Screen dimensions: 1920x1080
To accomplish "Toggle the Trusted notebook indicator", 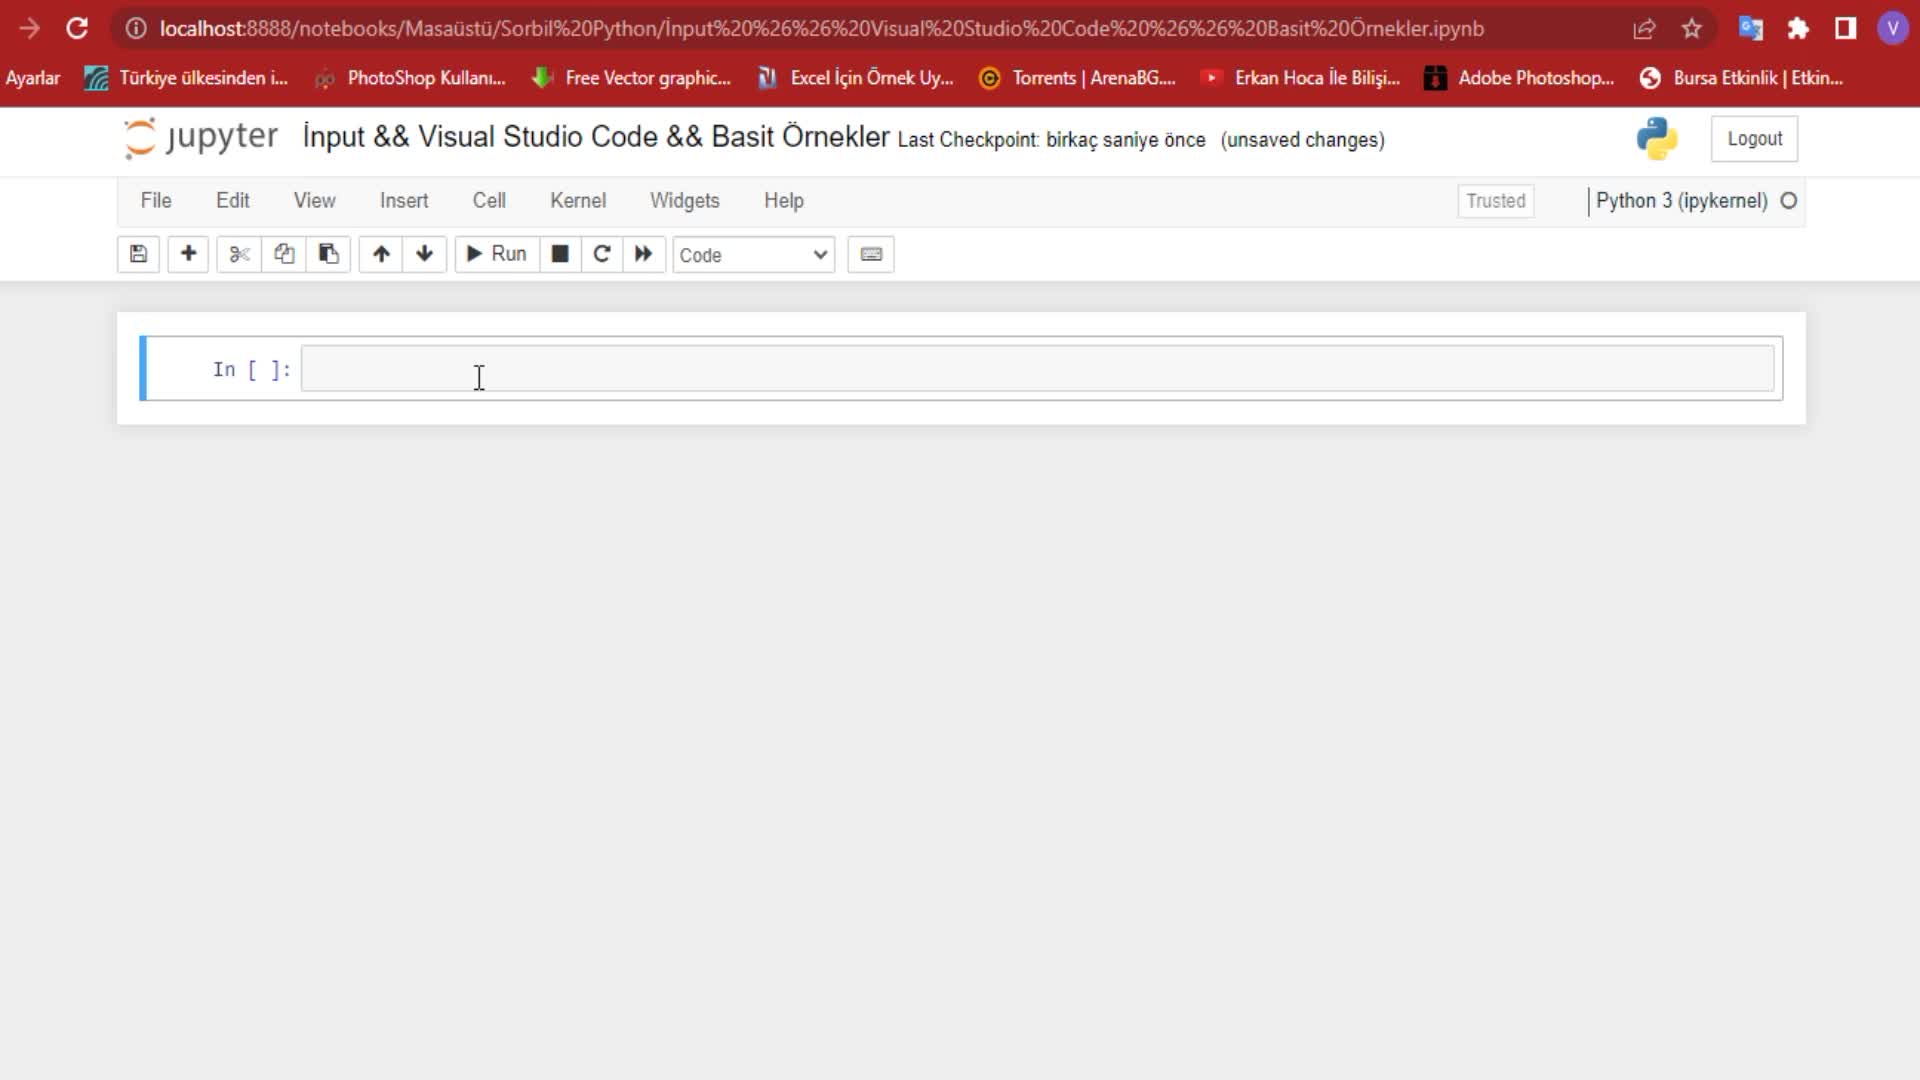I will click(x=1495, y=201).
